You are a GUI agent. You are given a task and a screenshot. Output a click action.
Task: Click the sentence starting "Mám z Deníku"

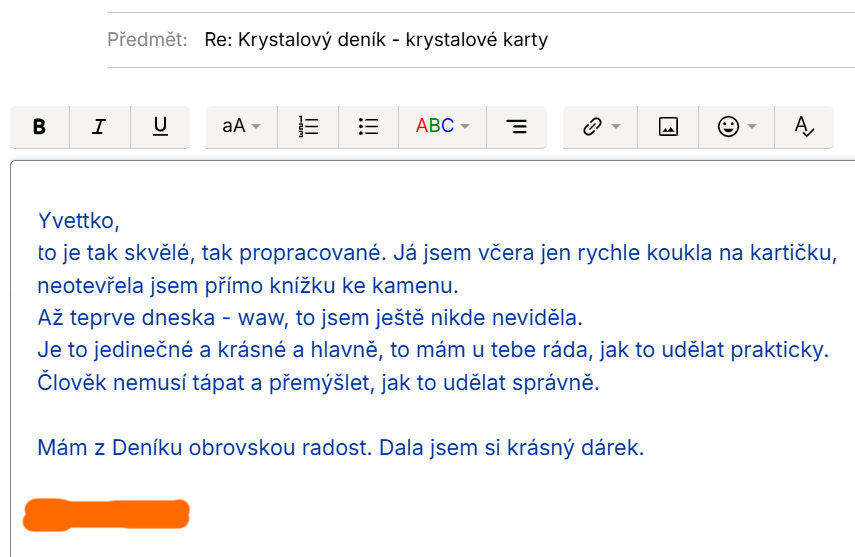coord(340,447)
